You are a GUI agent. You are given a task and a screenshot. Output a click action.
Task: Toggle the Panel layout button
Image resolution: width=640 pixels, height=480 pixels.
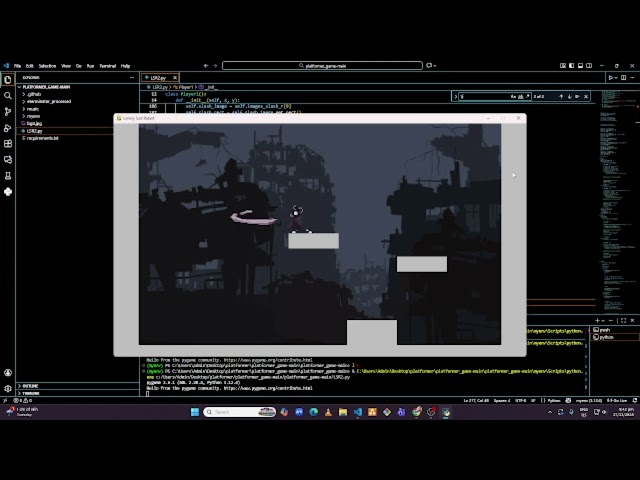pos(580,66)
